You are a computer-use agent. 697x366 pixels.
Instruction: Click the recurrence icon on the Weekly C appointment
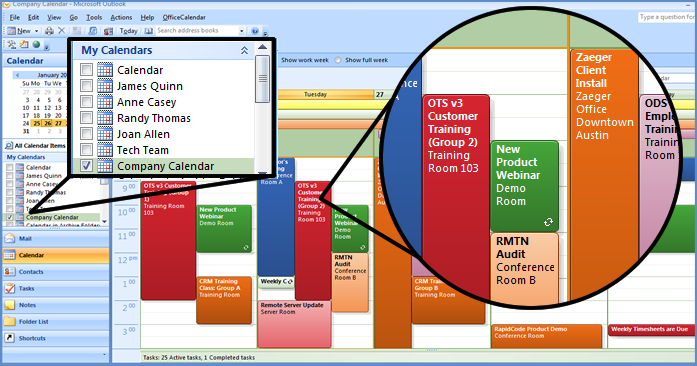point(290,282)
